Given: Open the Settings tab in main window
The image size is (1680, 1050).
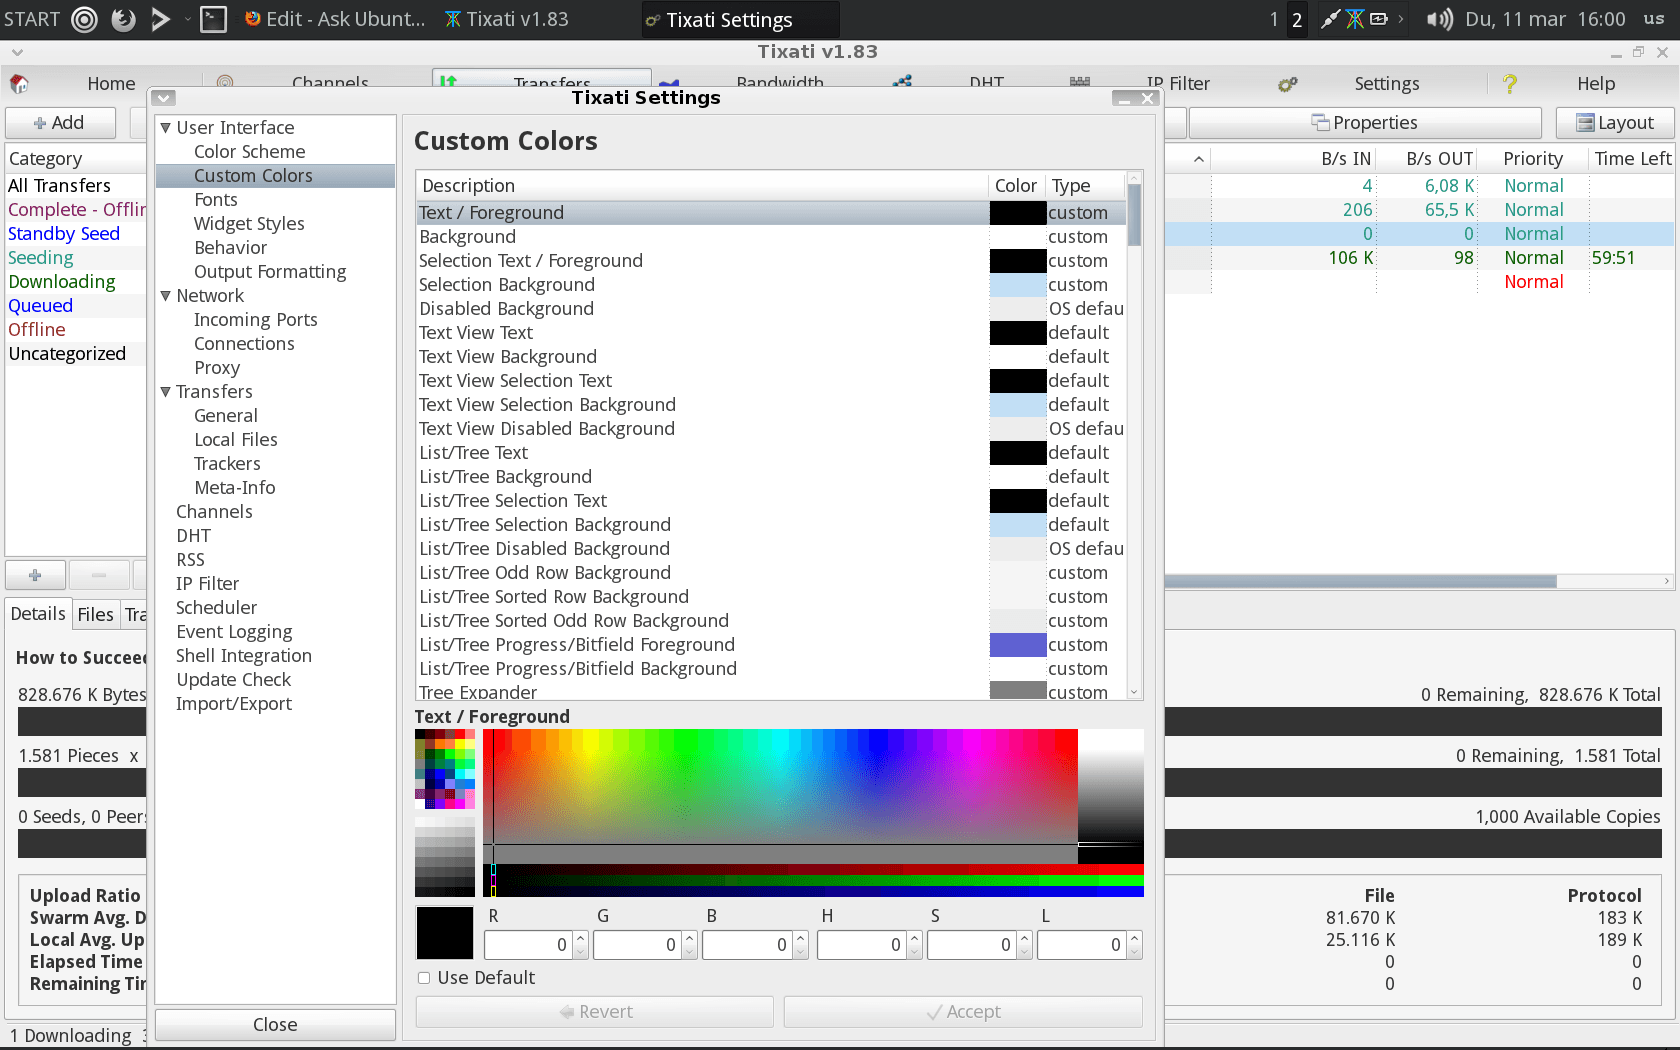Looking at the screenshot, I should coord(1386,84).
